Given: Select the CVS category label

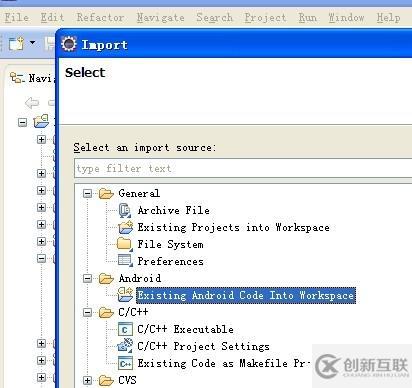Looking at the screenshot, I should [127, 380].
